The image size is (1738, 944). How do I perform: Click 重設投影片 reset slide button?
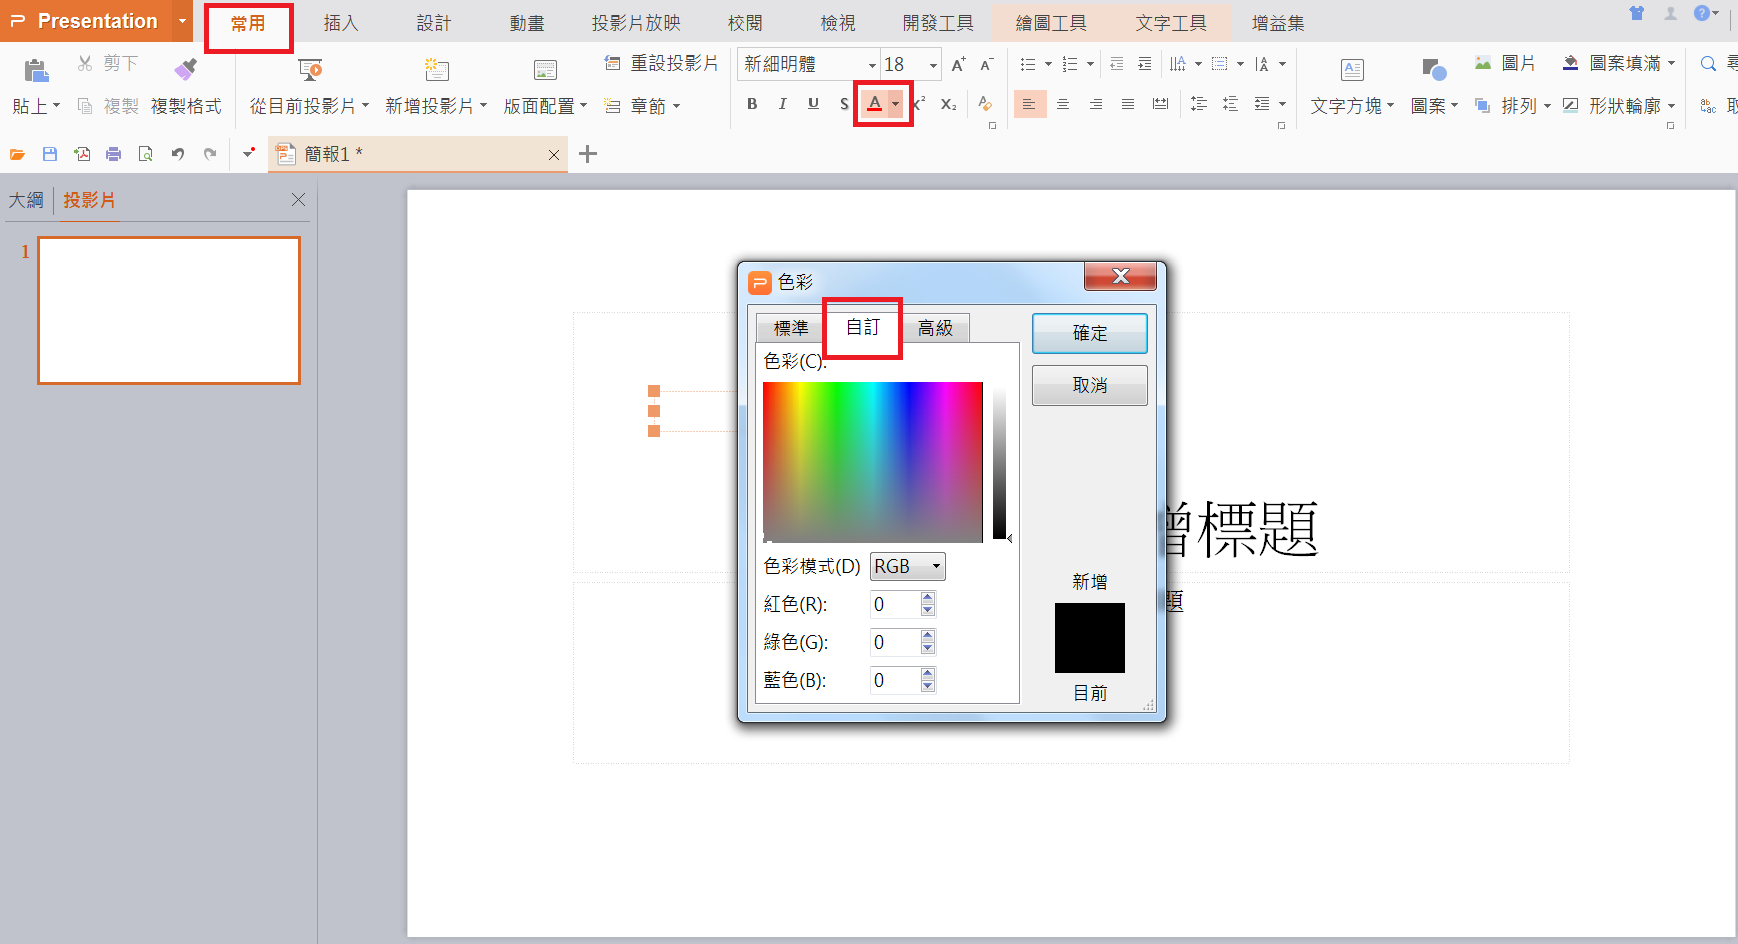tap(661, 63)
